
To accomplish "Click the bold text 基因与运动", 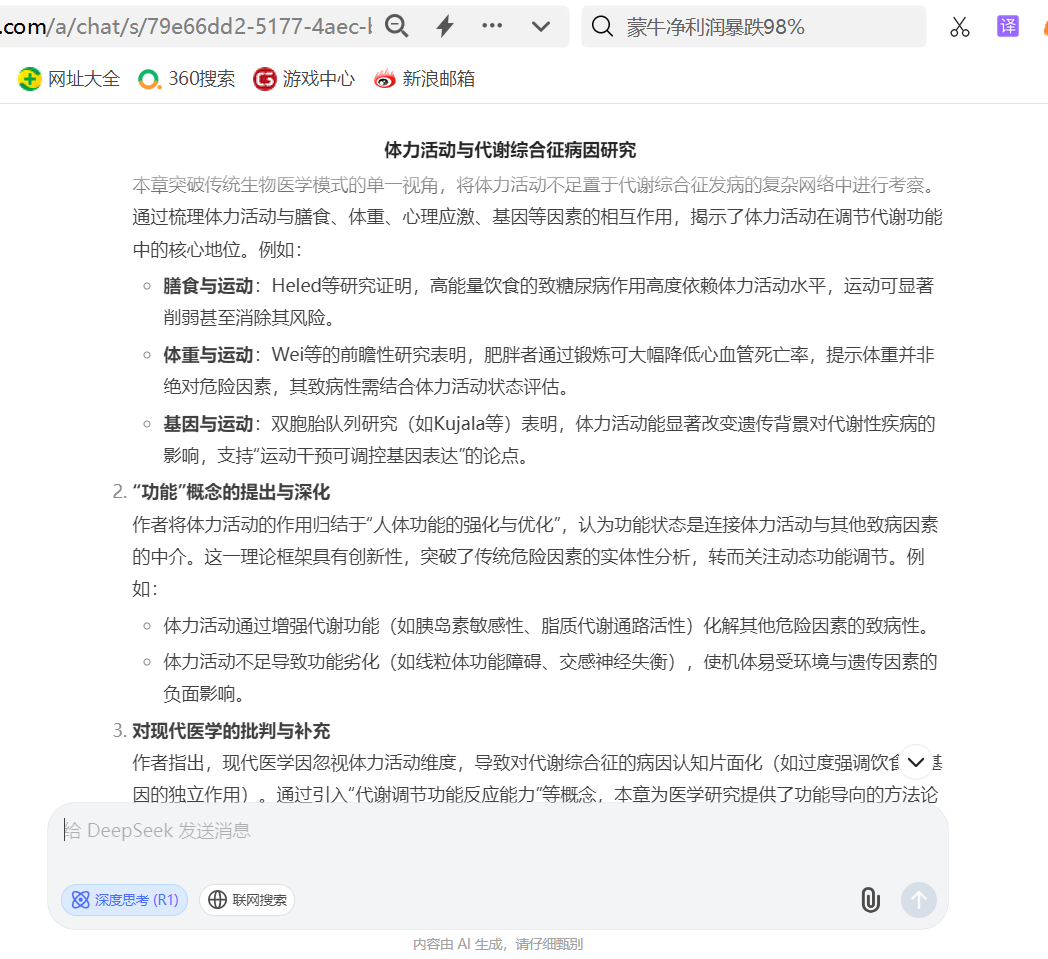I will (x=208, y=424).
